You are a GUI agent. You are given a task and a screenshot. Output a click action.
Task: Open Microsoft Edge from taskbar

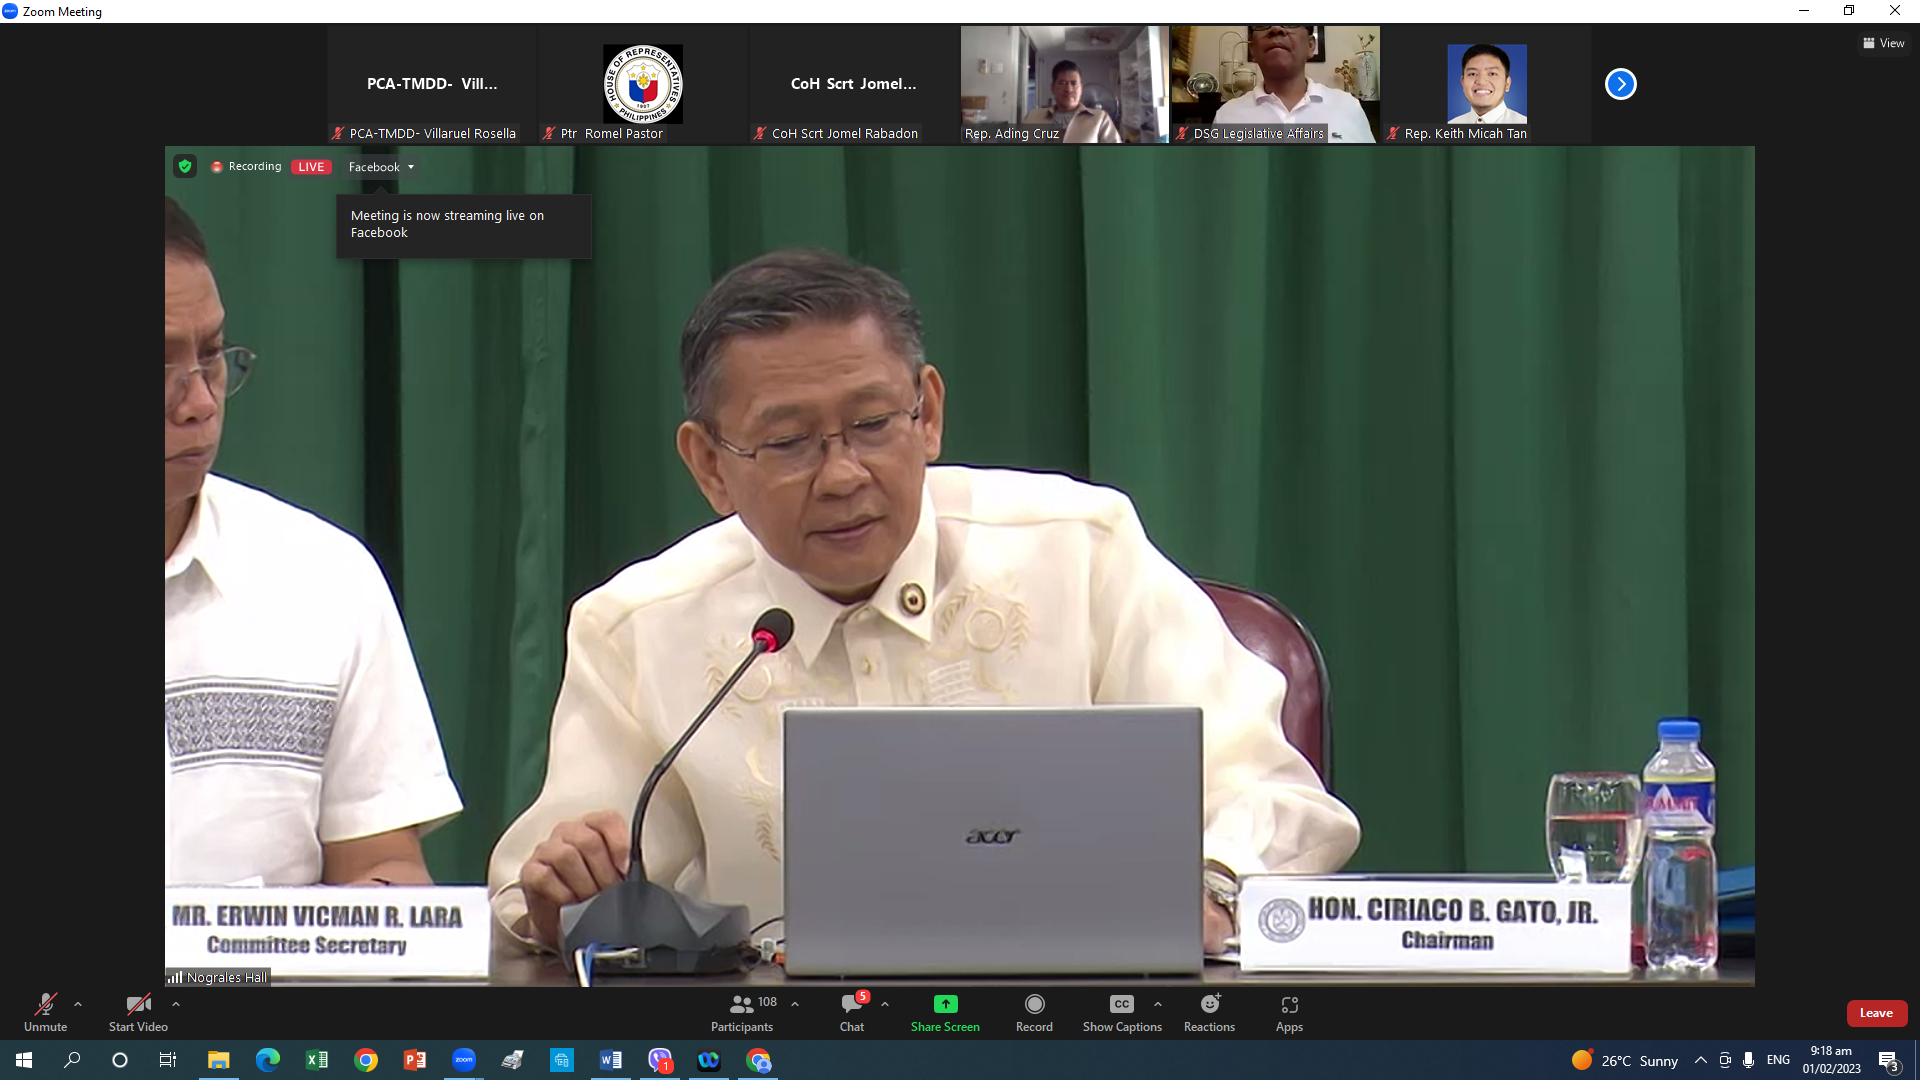267,1060
